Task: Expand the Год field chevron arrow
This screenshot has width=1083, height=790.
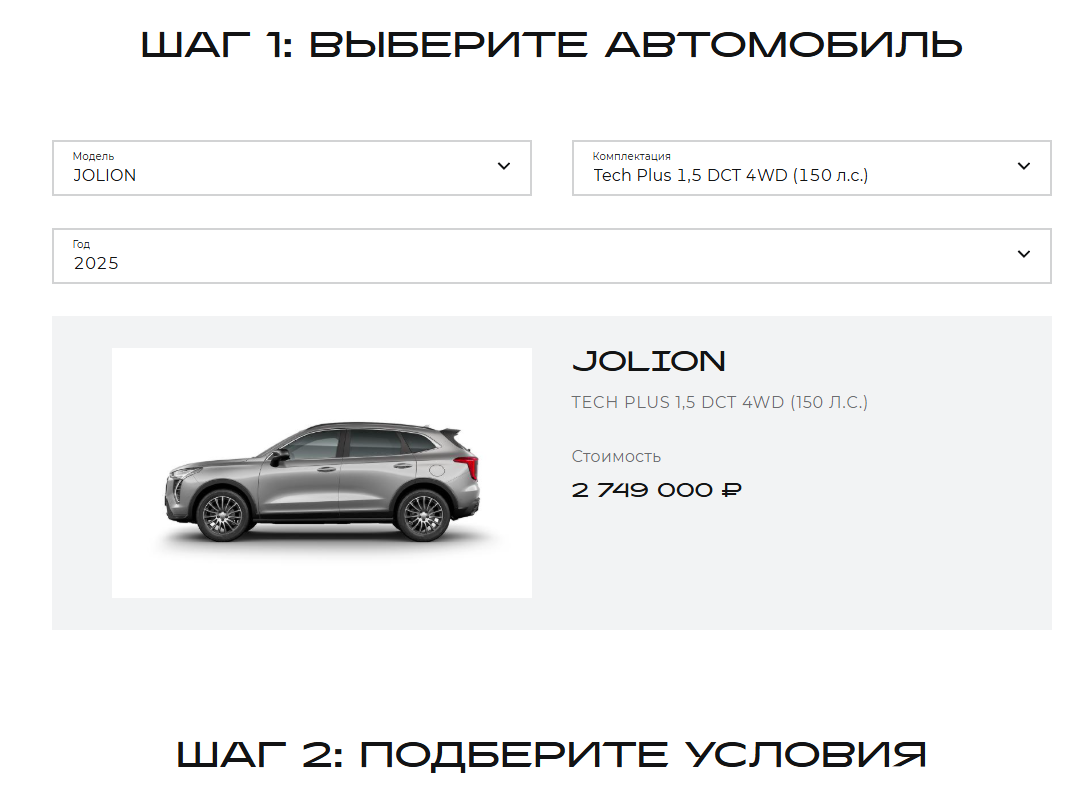Action: click(1024, 254)
